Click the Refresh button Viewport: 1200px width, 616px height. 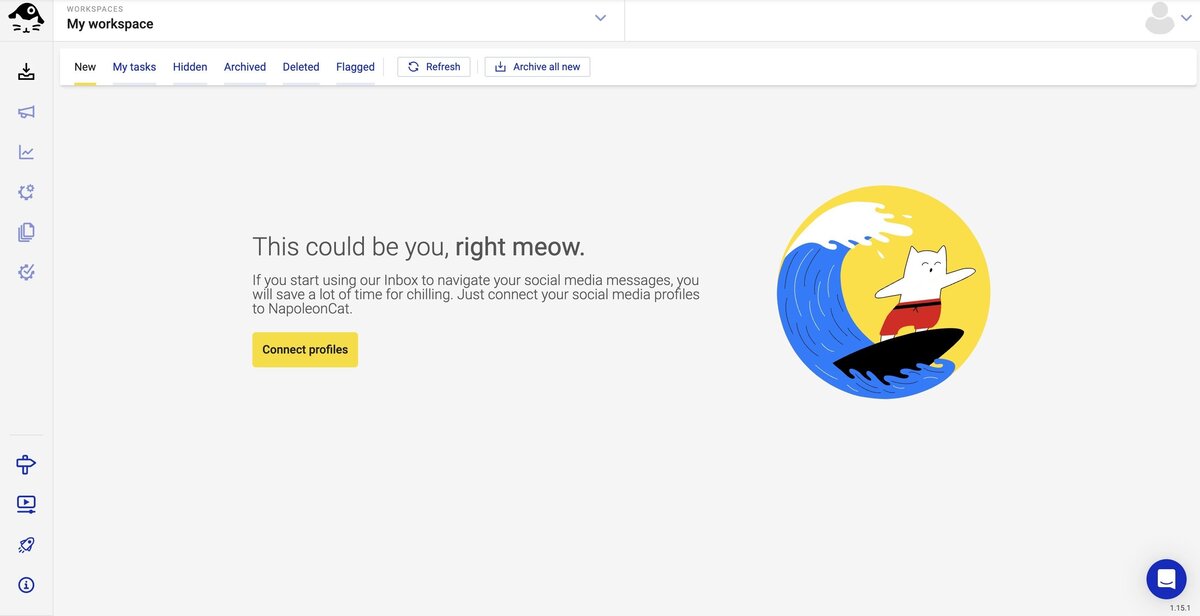434,67
